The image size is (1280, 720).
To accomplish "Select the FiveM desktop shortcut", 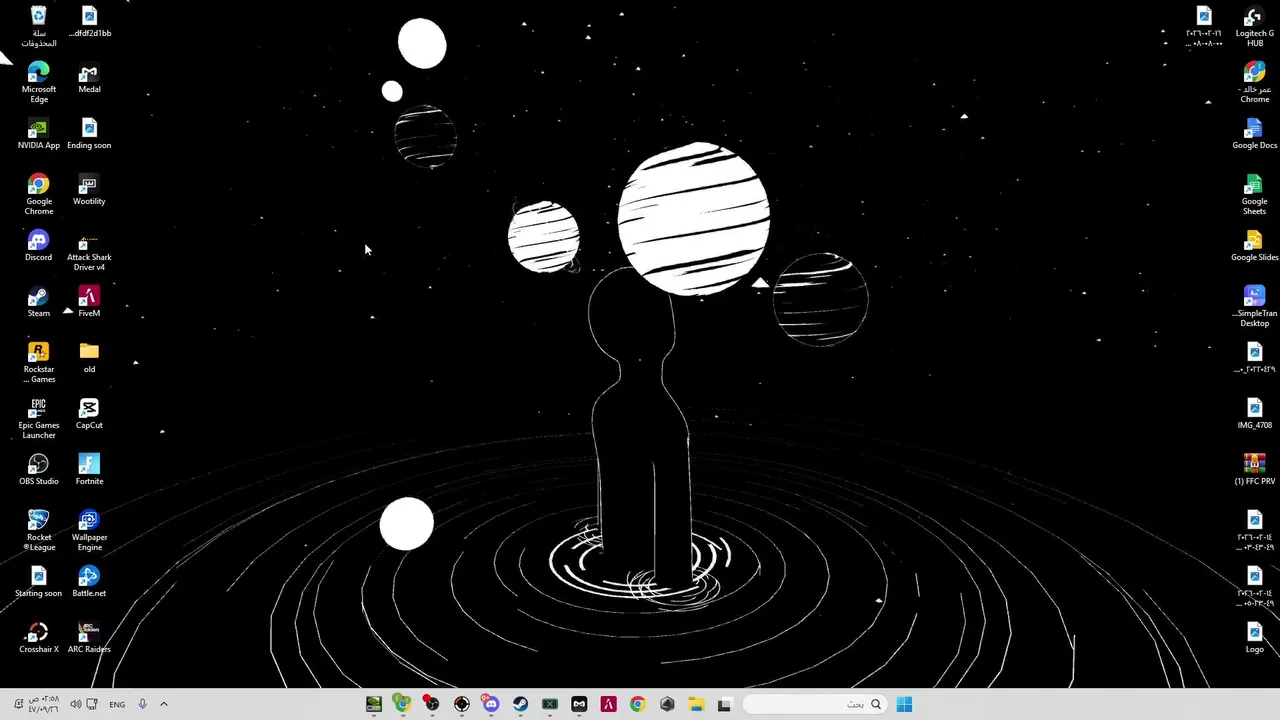I will (x=89, y=303).
